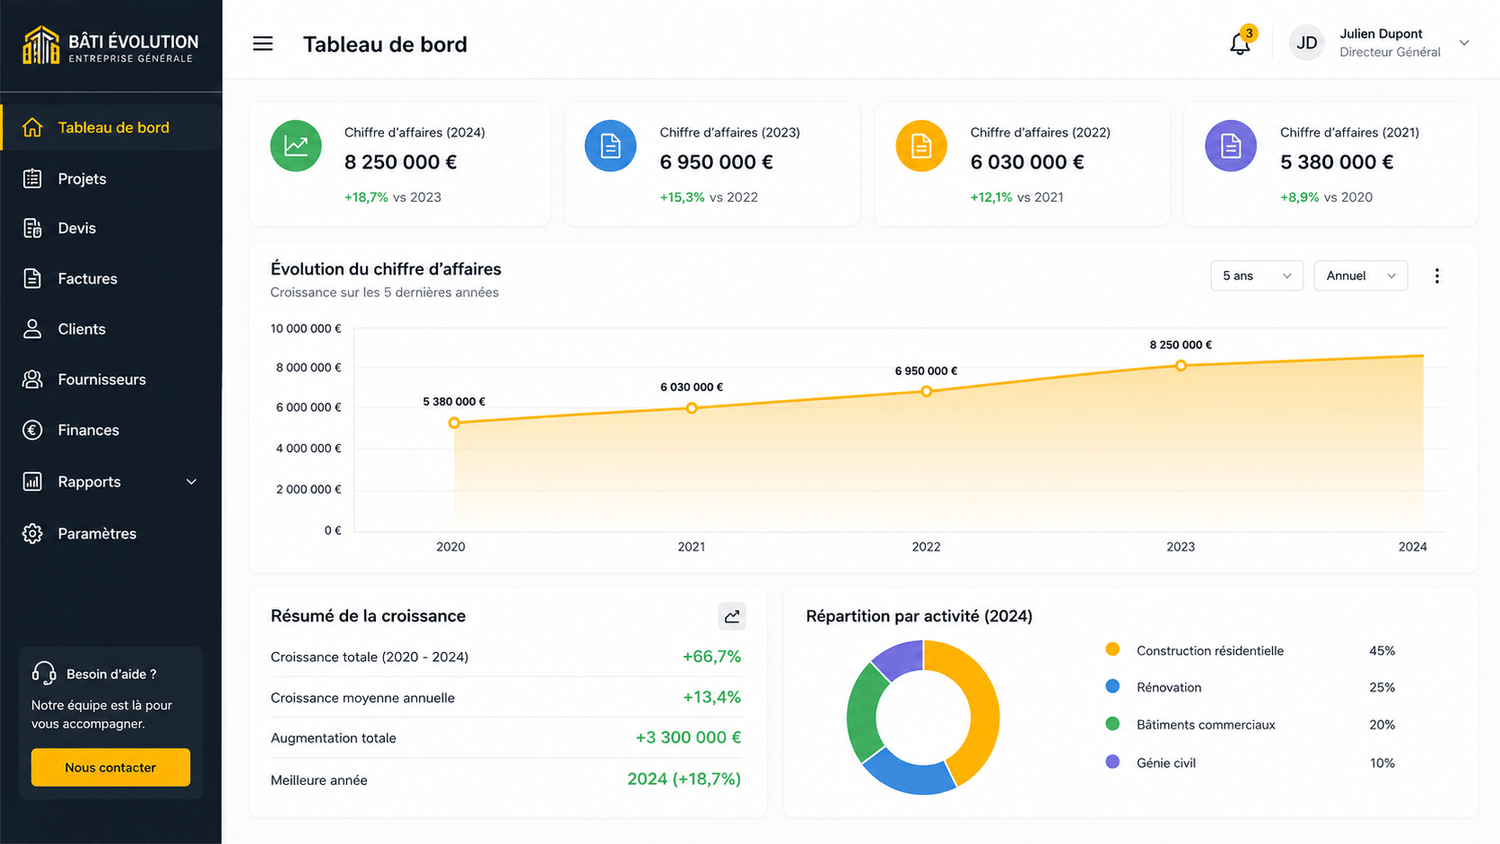Click the Génie civil legend label
This screenshot has width=1500, height=844.
[1166, 762]
